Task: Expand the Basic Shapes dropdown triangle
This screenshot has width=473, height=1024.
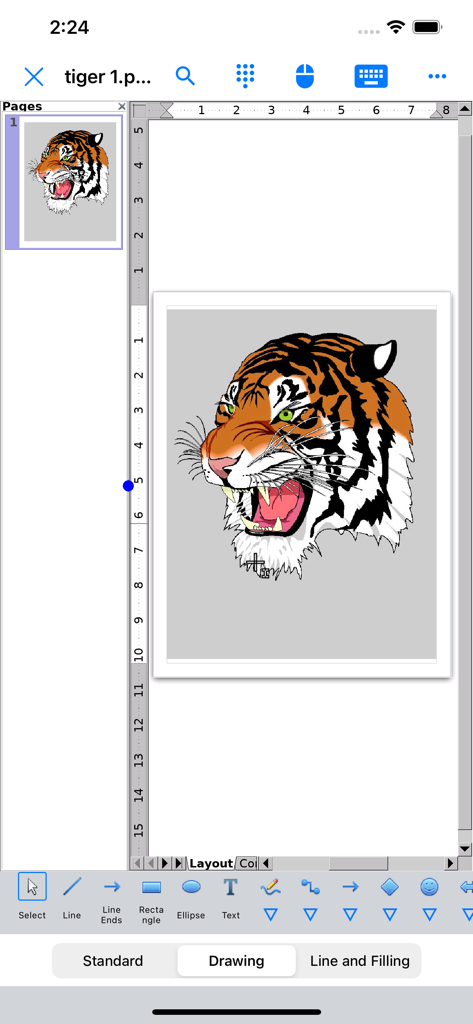Action: pos(389,914)
